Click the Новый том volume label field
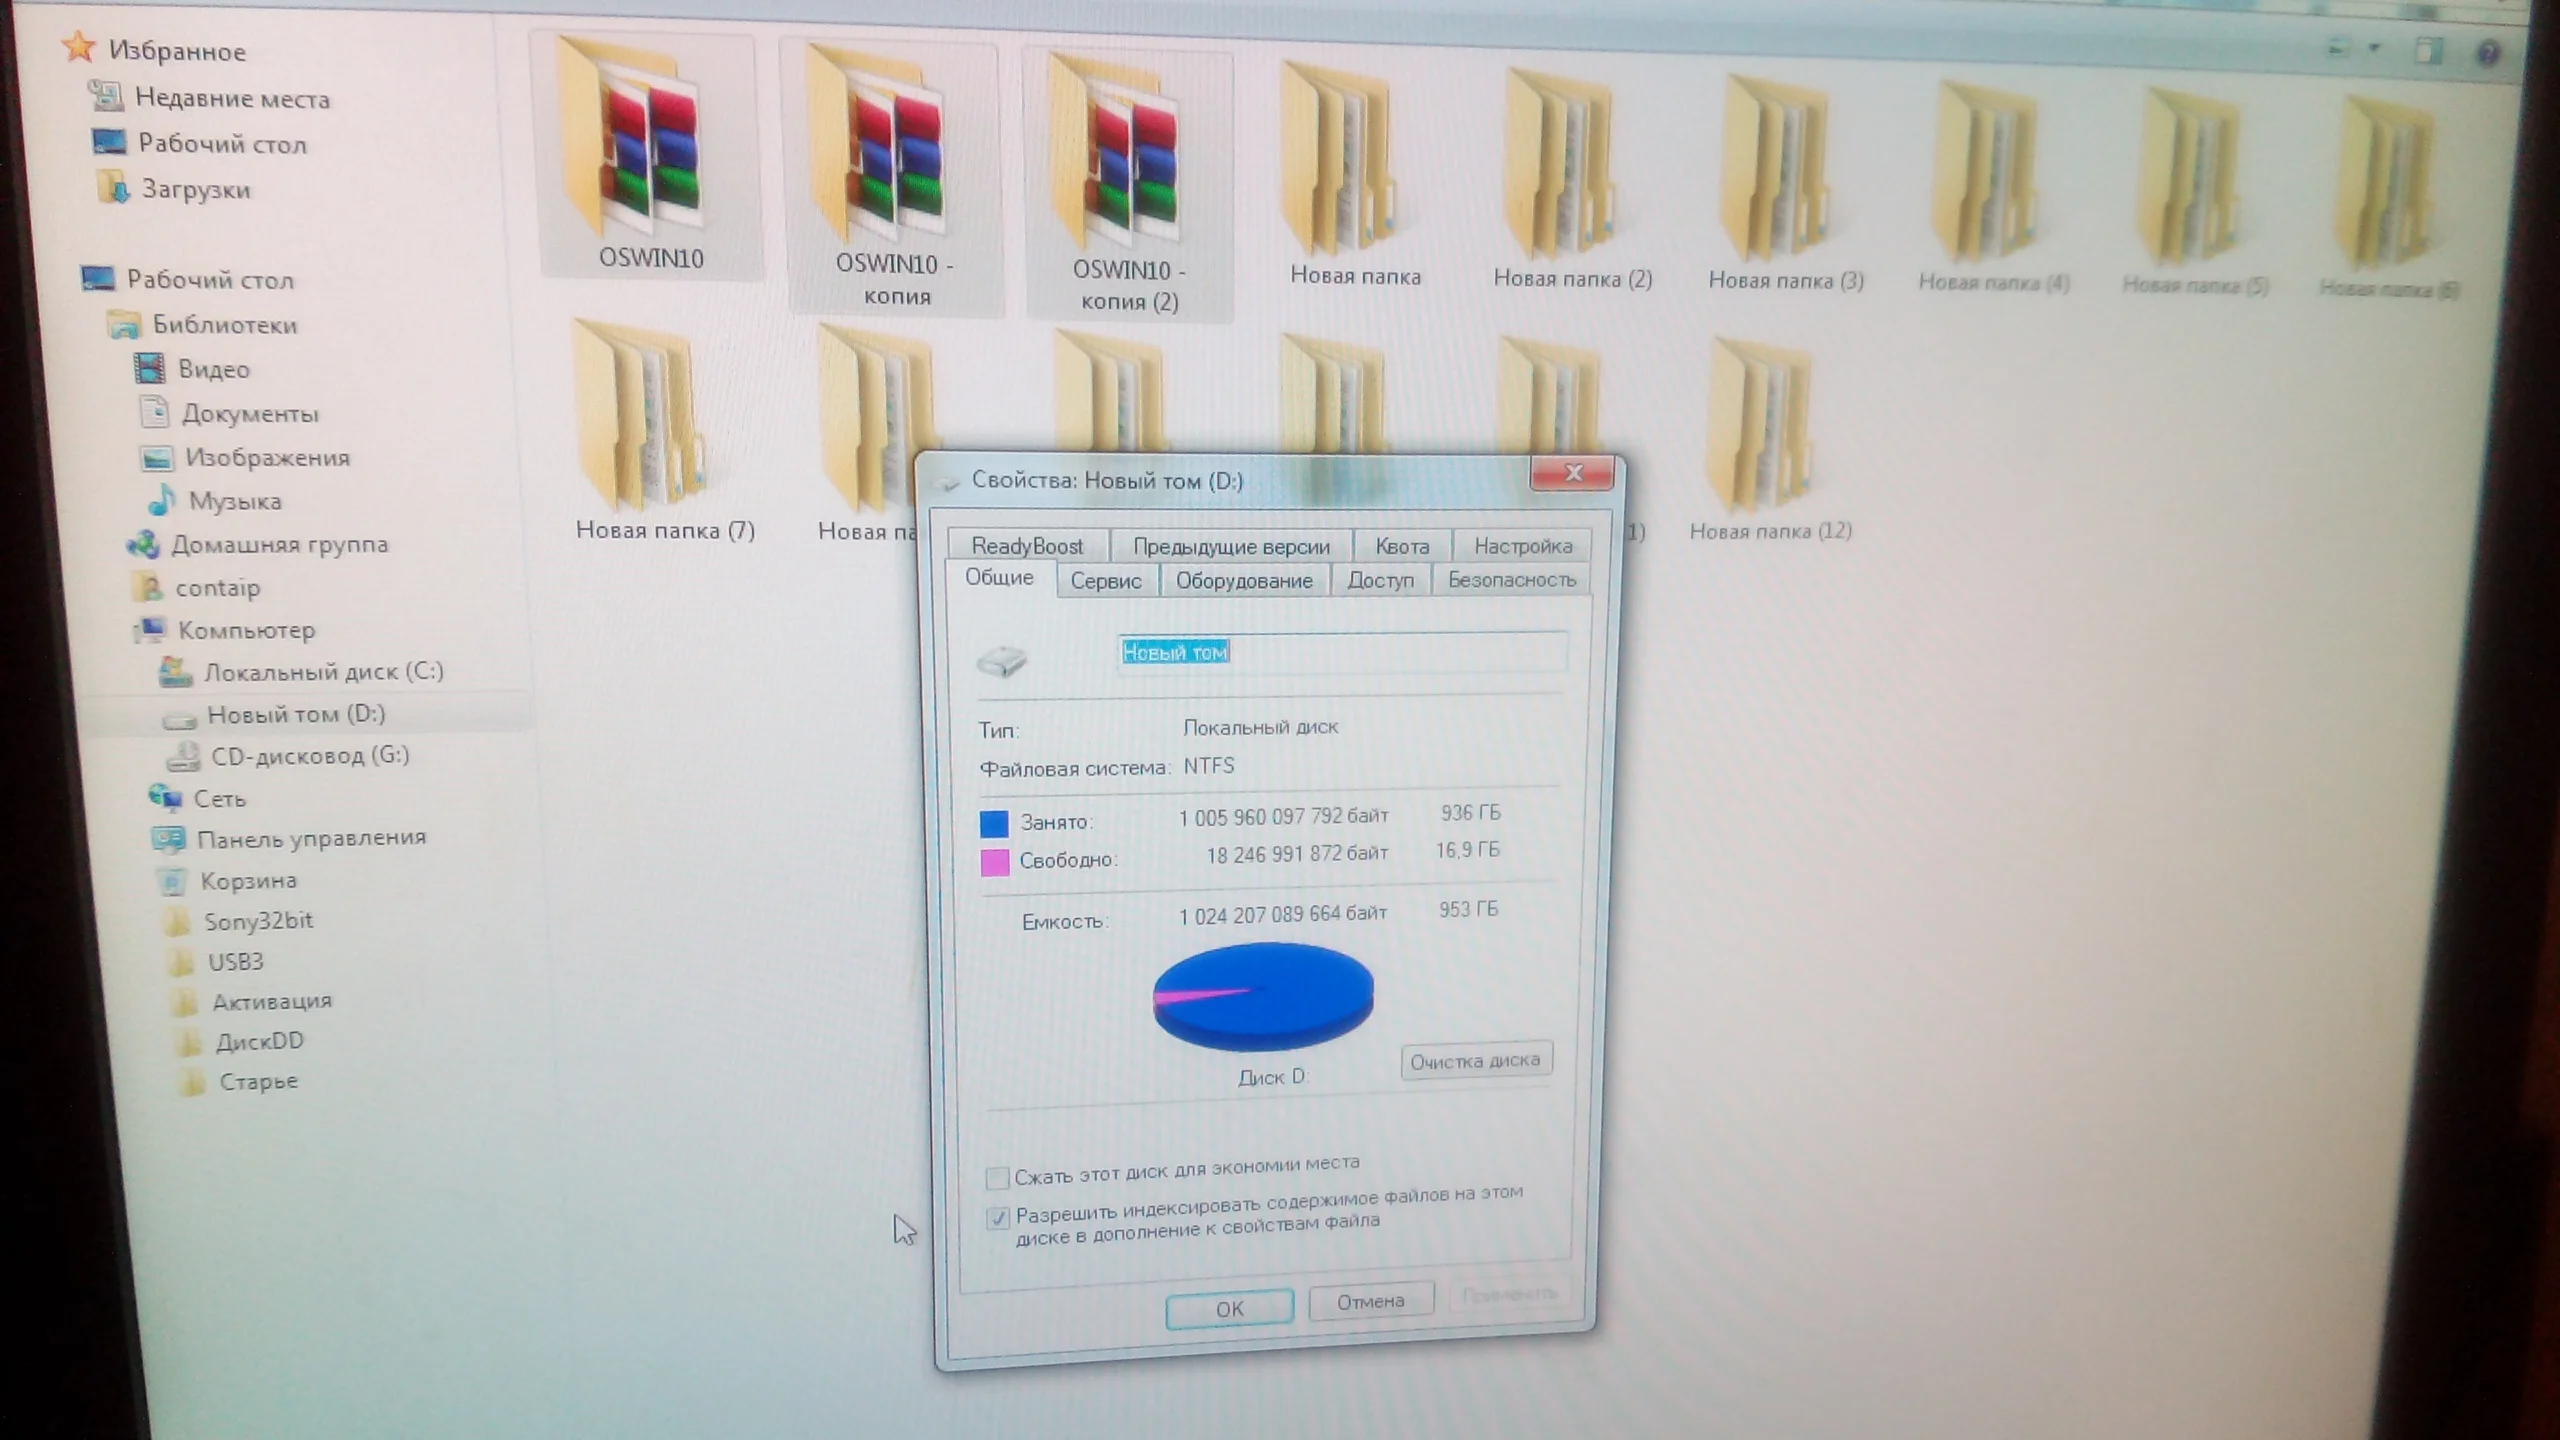The width and height of the screenshot is (2560, 1440). [1340, 653]
